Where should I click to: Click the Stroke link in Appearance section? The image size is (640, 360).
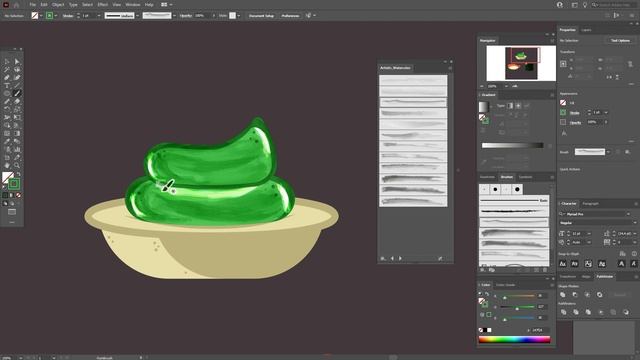point(574,113)
